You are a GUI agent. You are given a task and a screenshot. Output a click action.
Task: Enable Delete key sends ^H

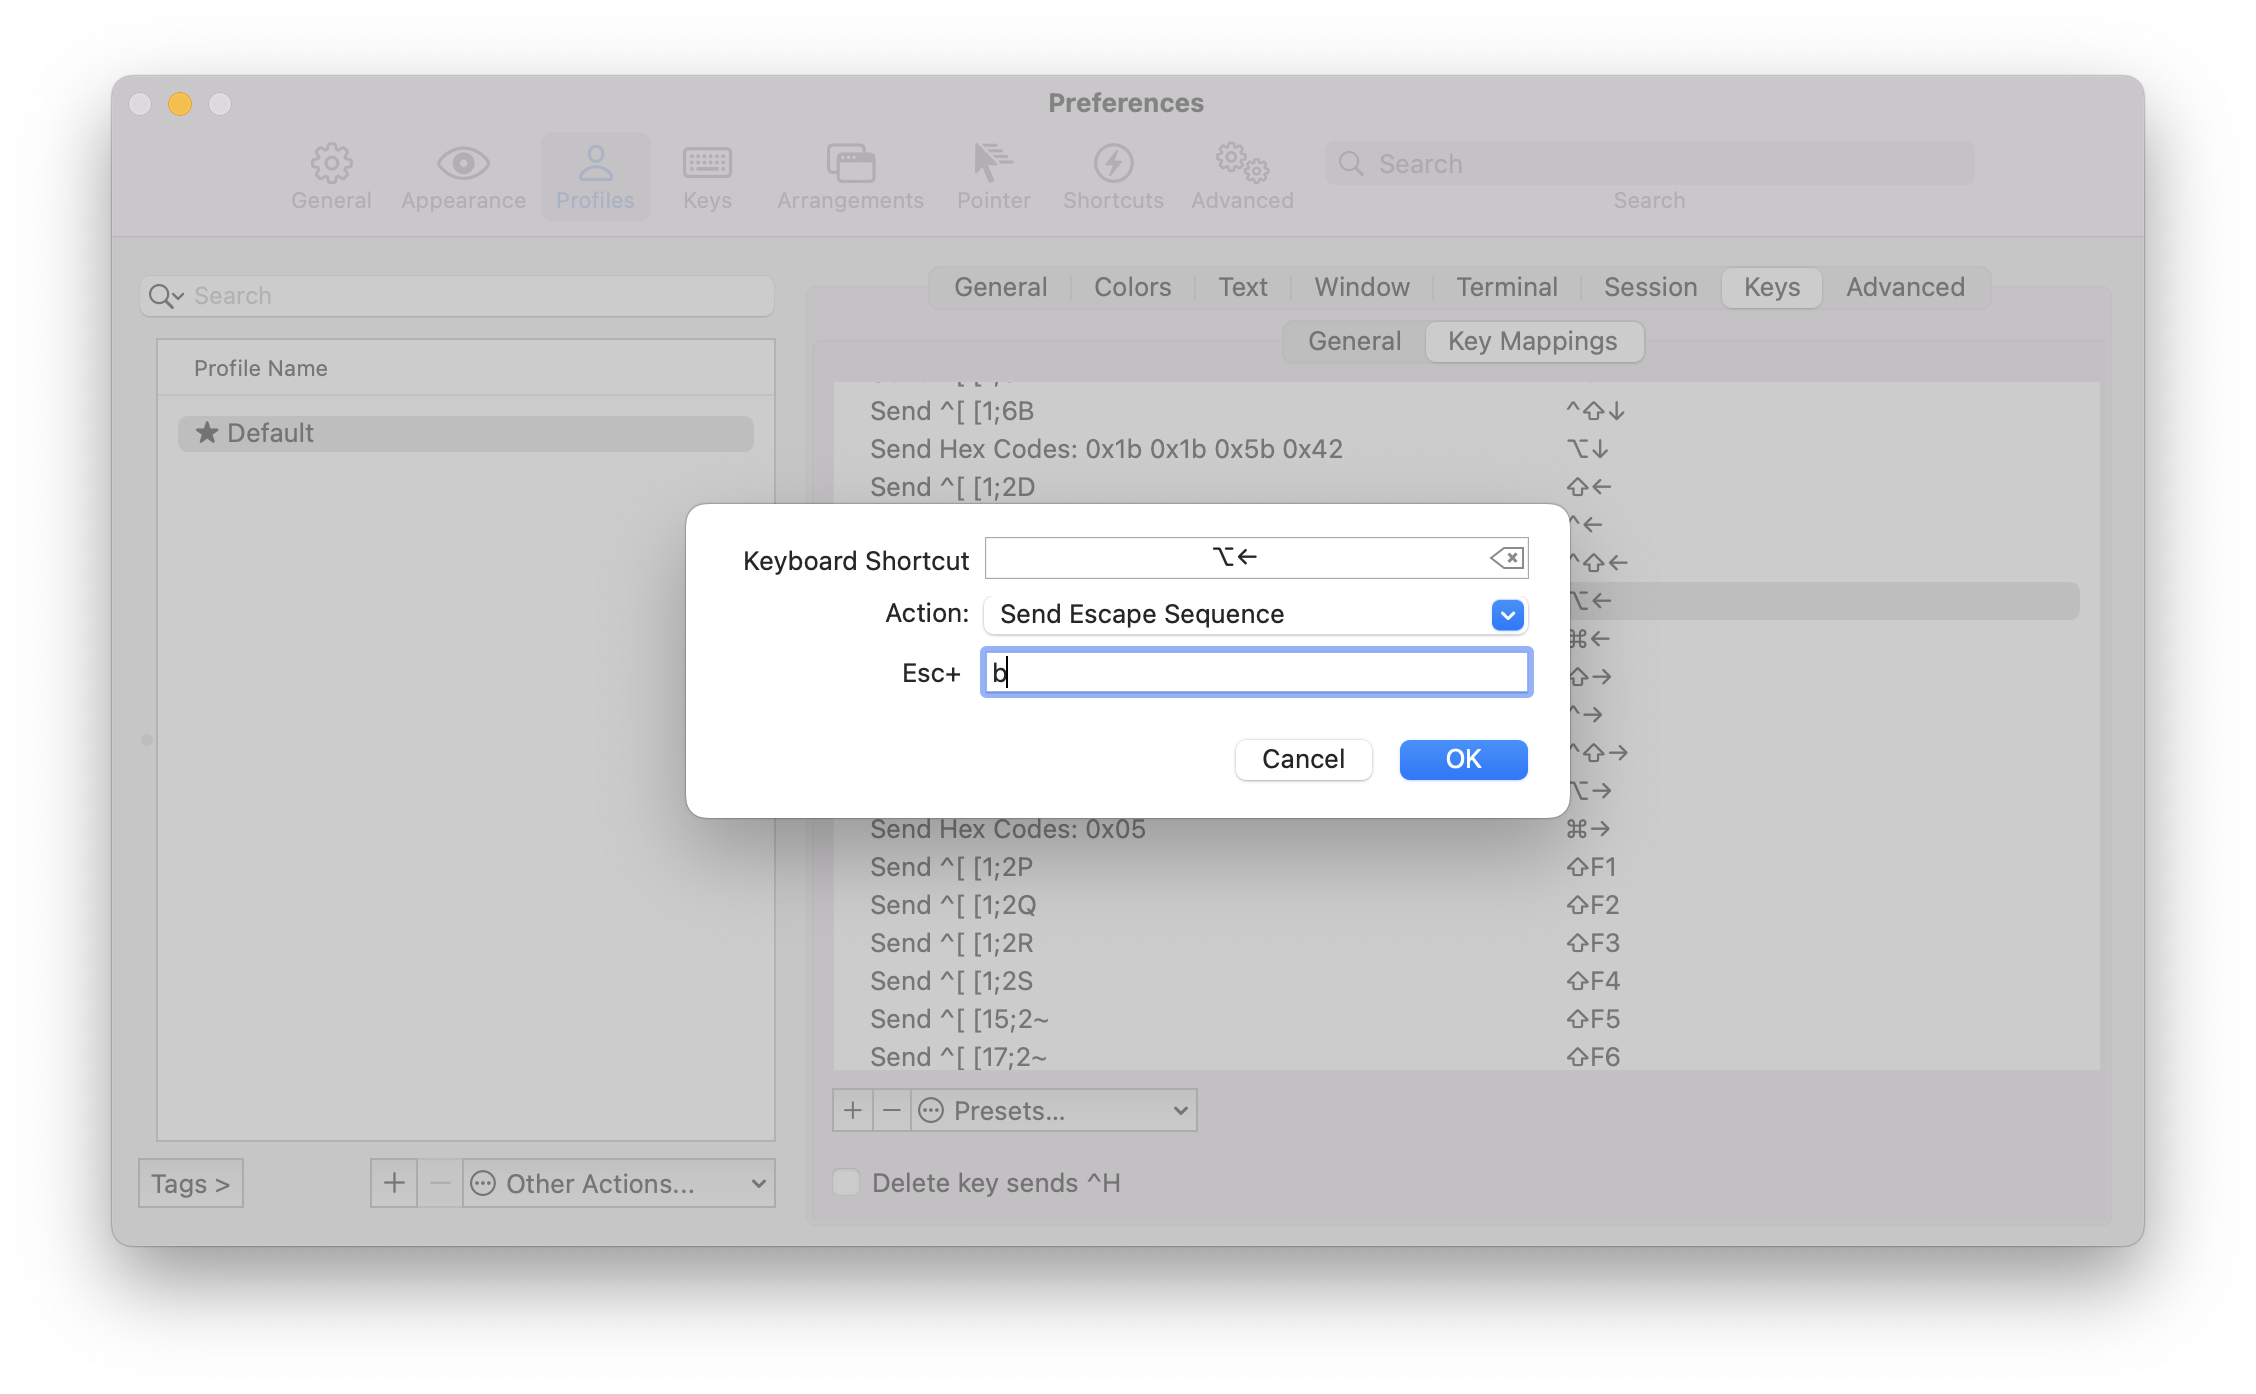coord(845,1182)
